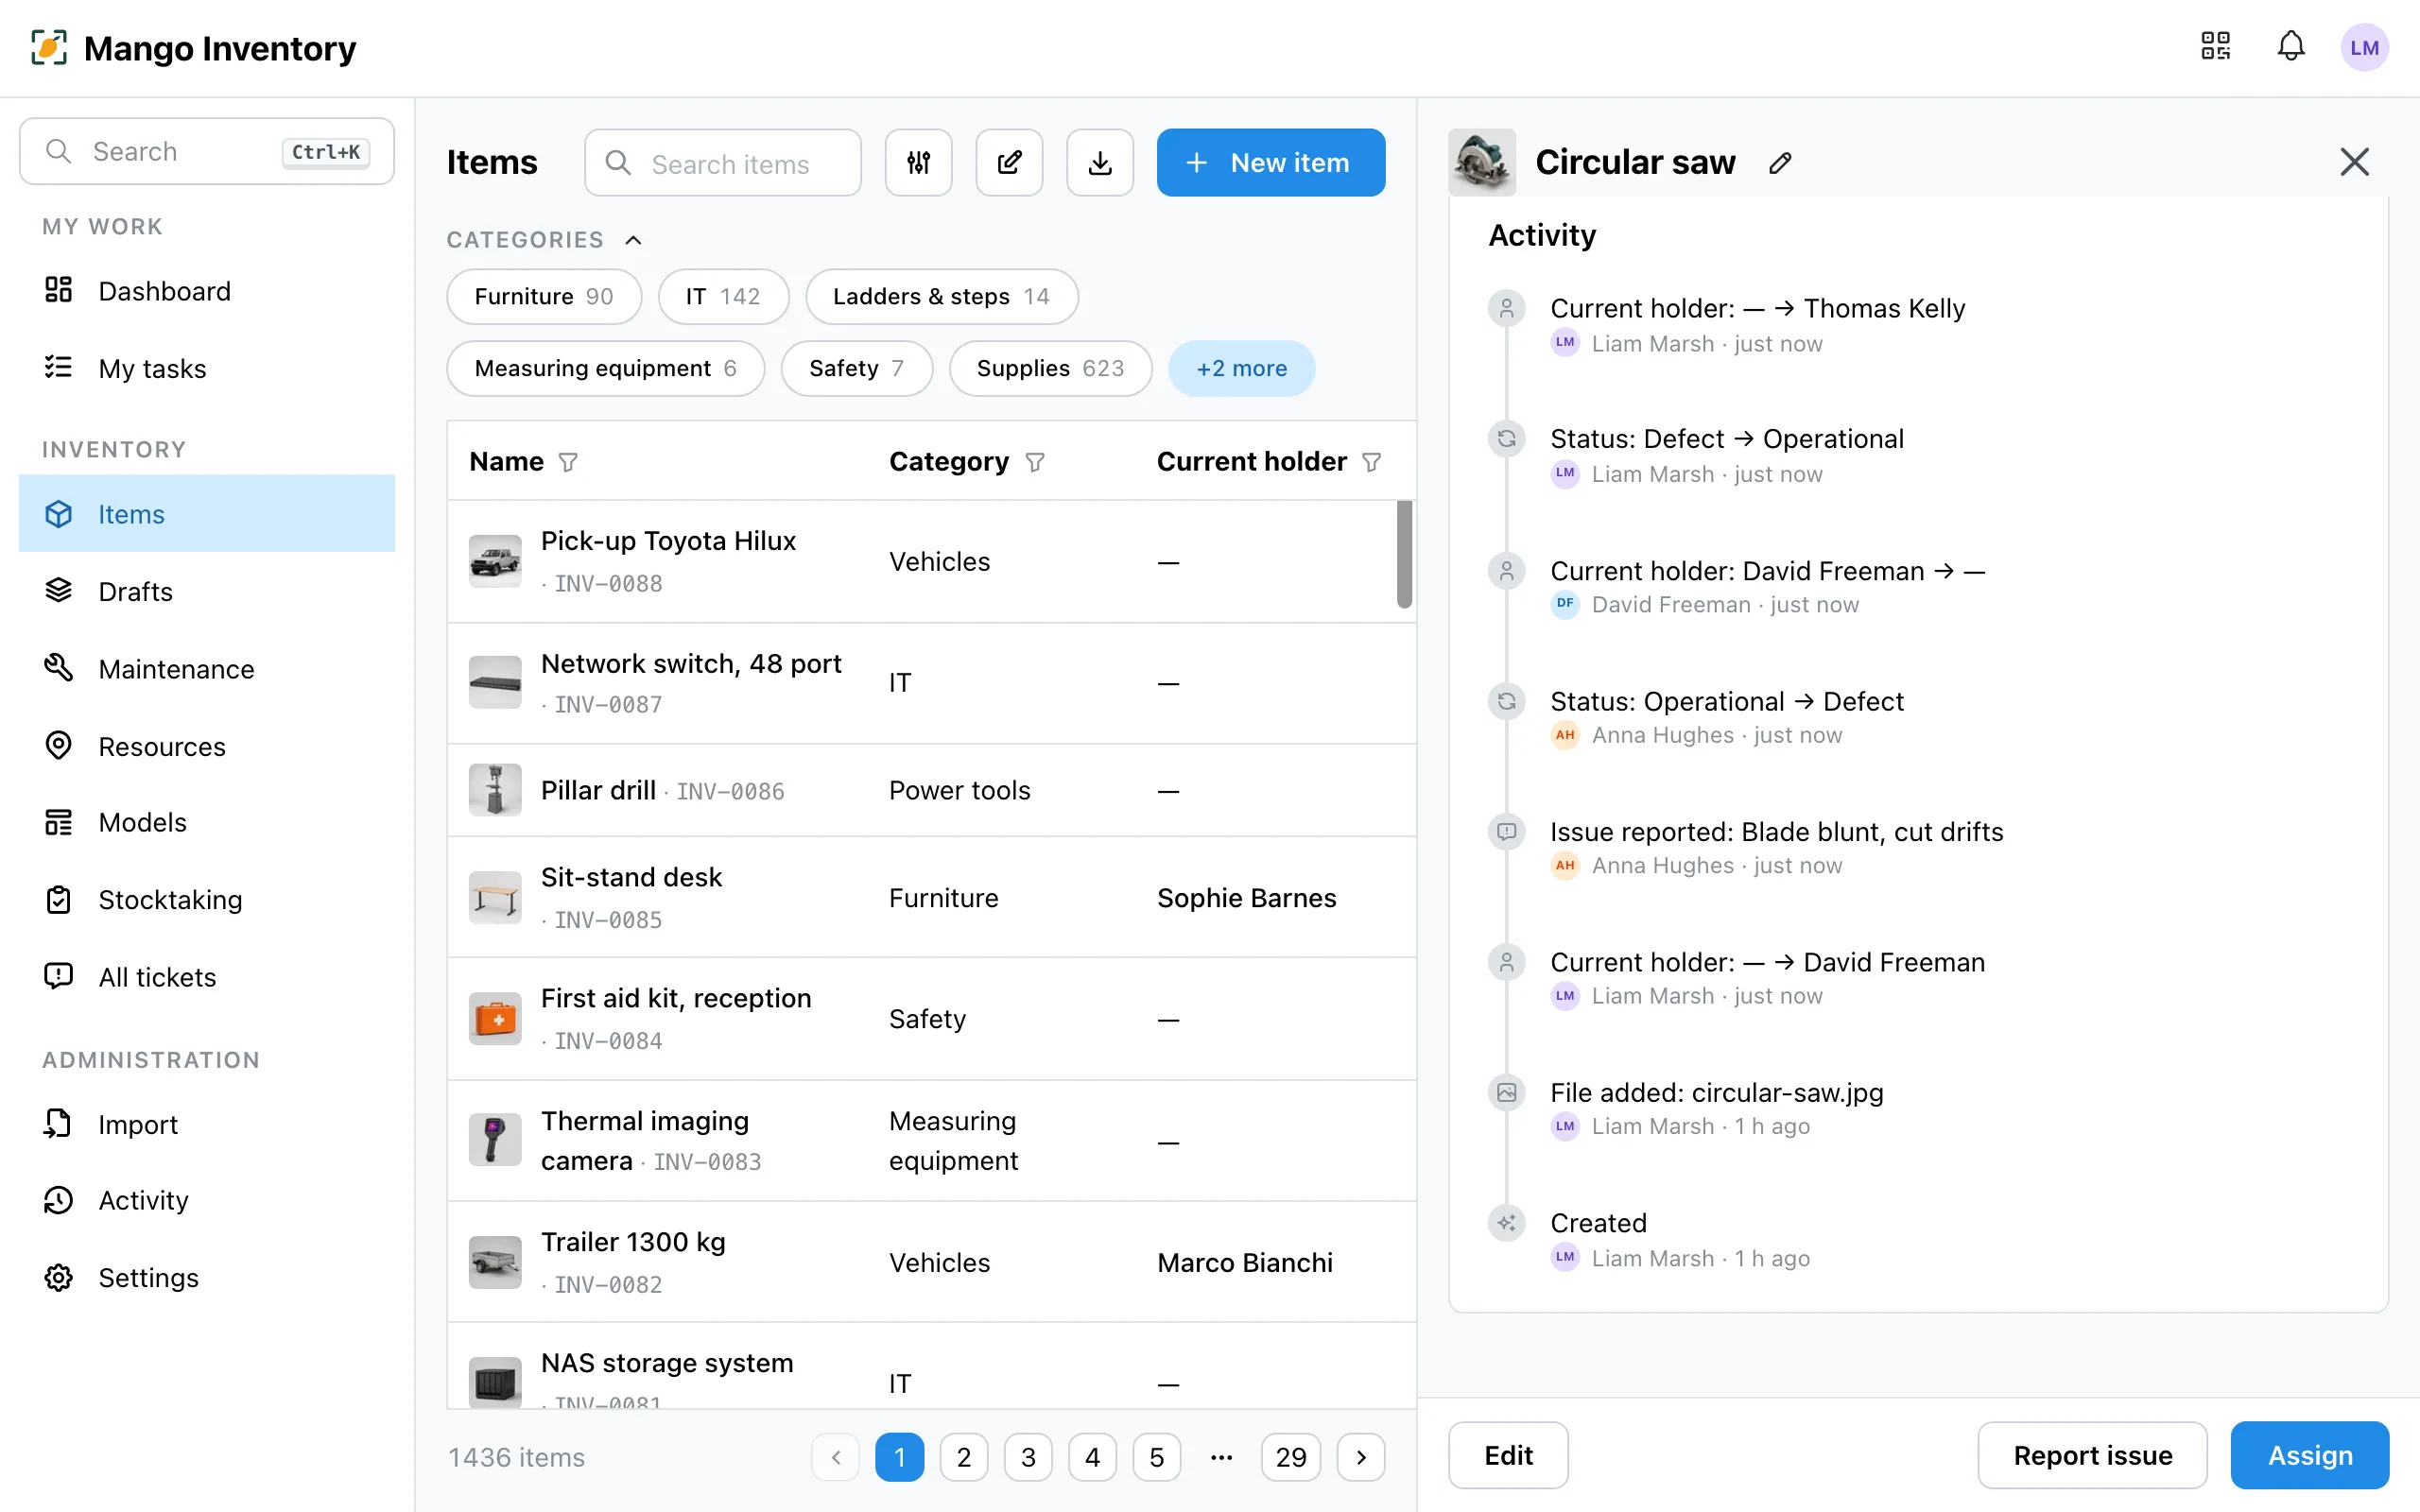Jump to page 29

pos(1291,1457)
